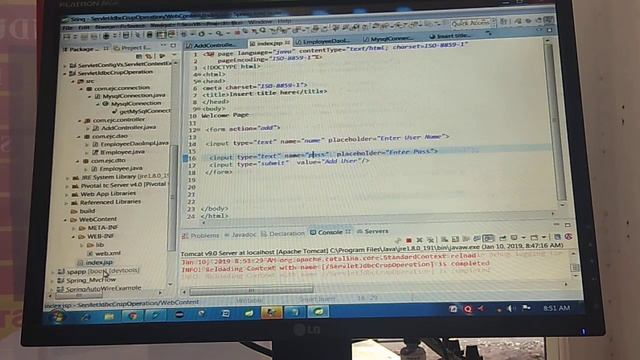Collapse the WEB-INF folder
640x360 pixels.
[73, 236]
